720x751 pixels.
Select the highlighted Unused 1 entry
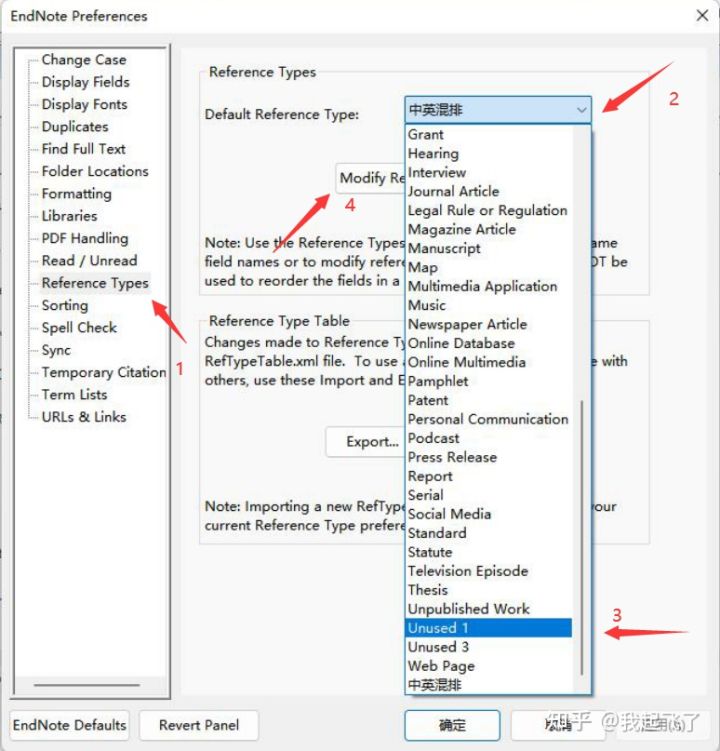coord(489,628)
